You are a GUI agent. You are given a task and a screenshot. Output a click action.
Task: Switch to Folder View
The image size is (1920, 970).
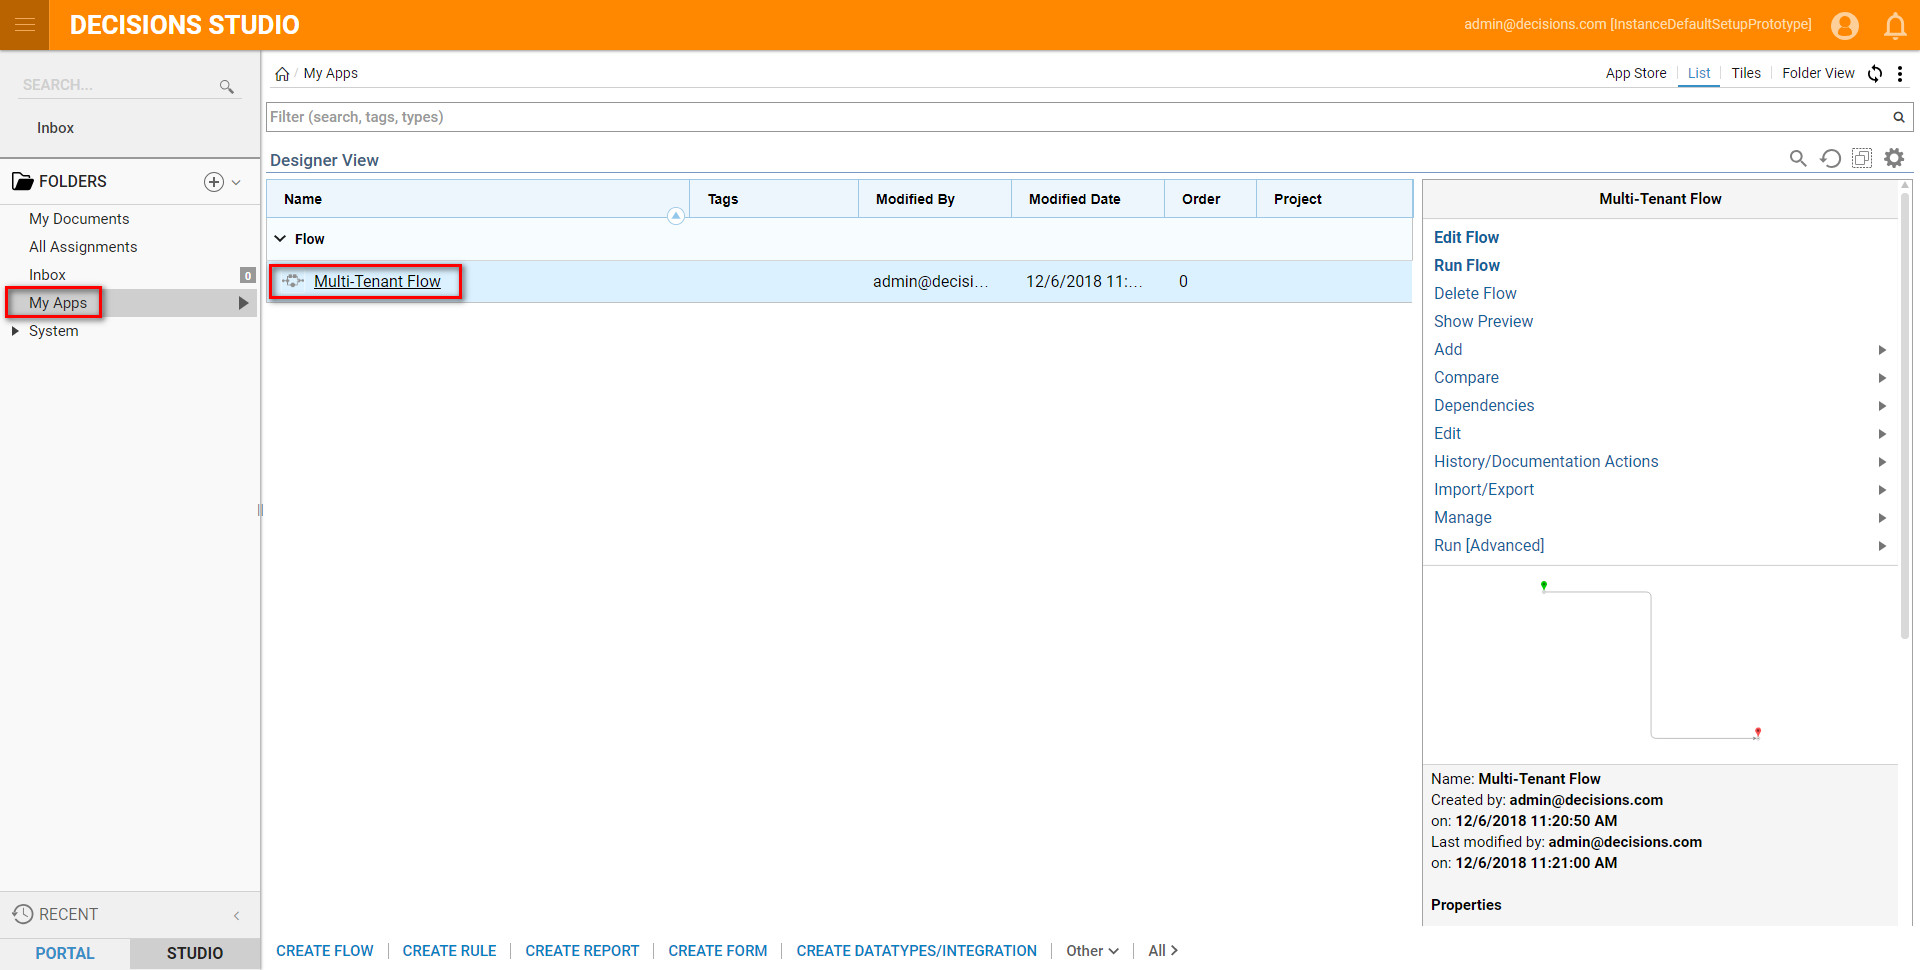click(1818, 73)
